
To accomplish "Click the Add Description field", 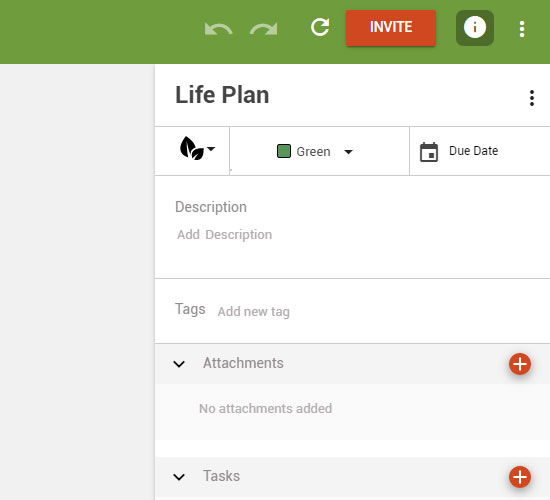I will tap(224, 234).
